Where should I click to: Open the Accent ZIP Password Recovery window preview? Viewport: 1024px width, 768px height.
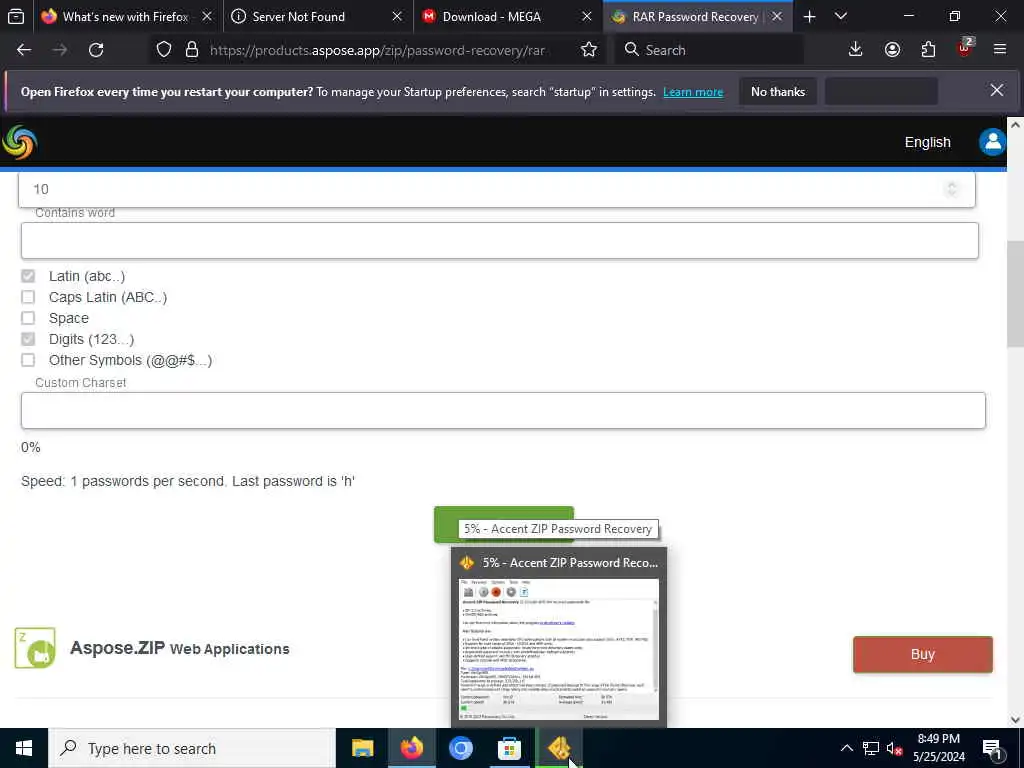[x=559, y=637]
